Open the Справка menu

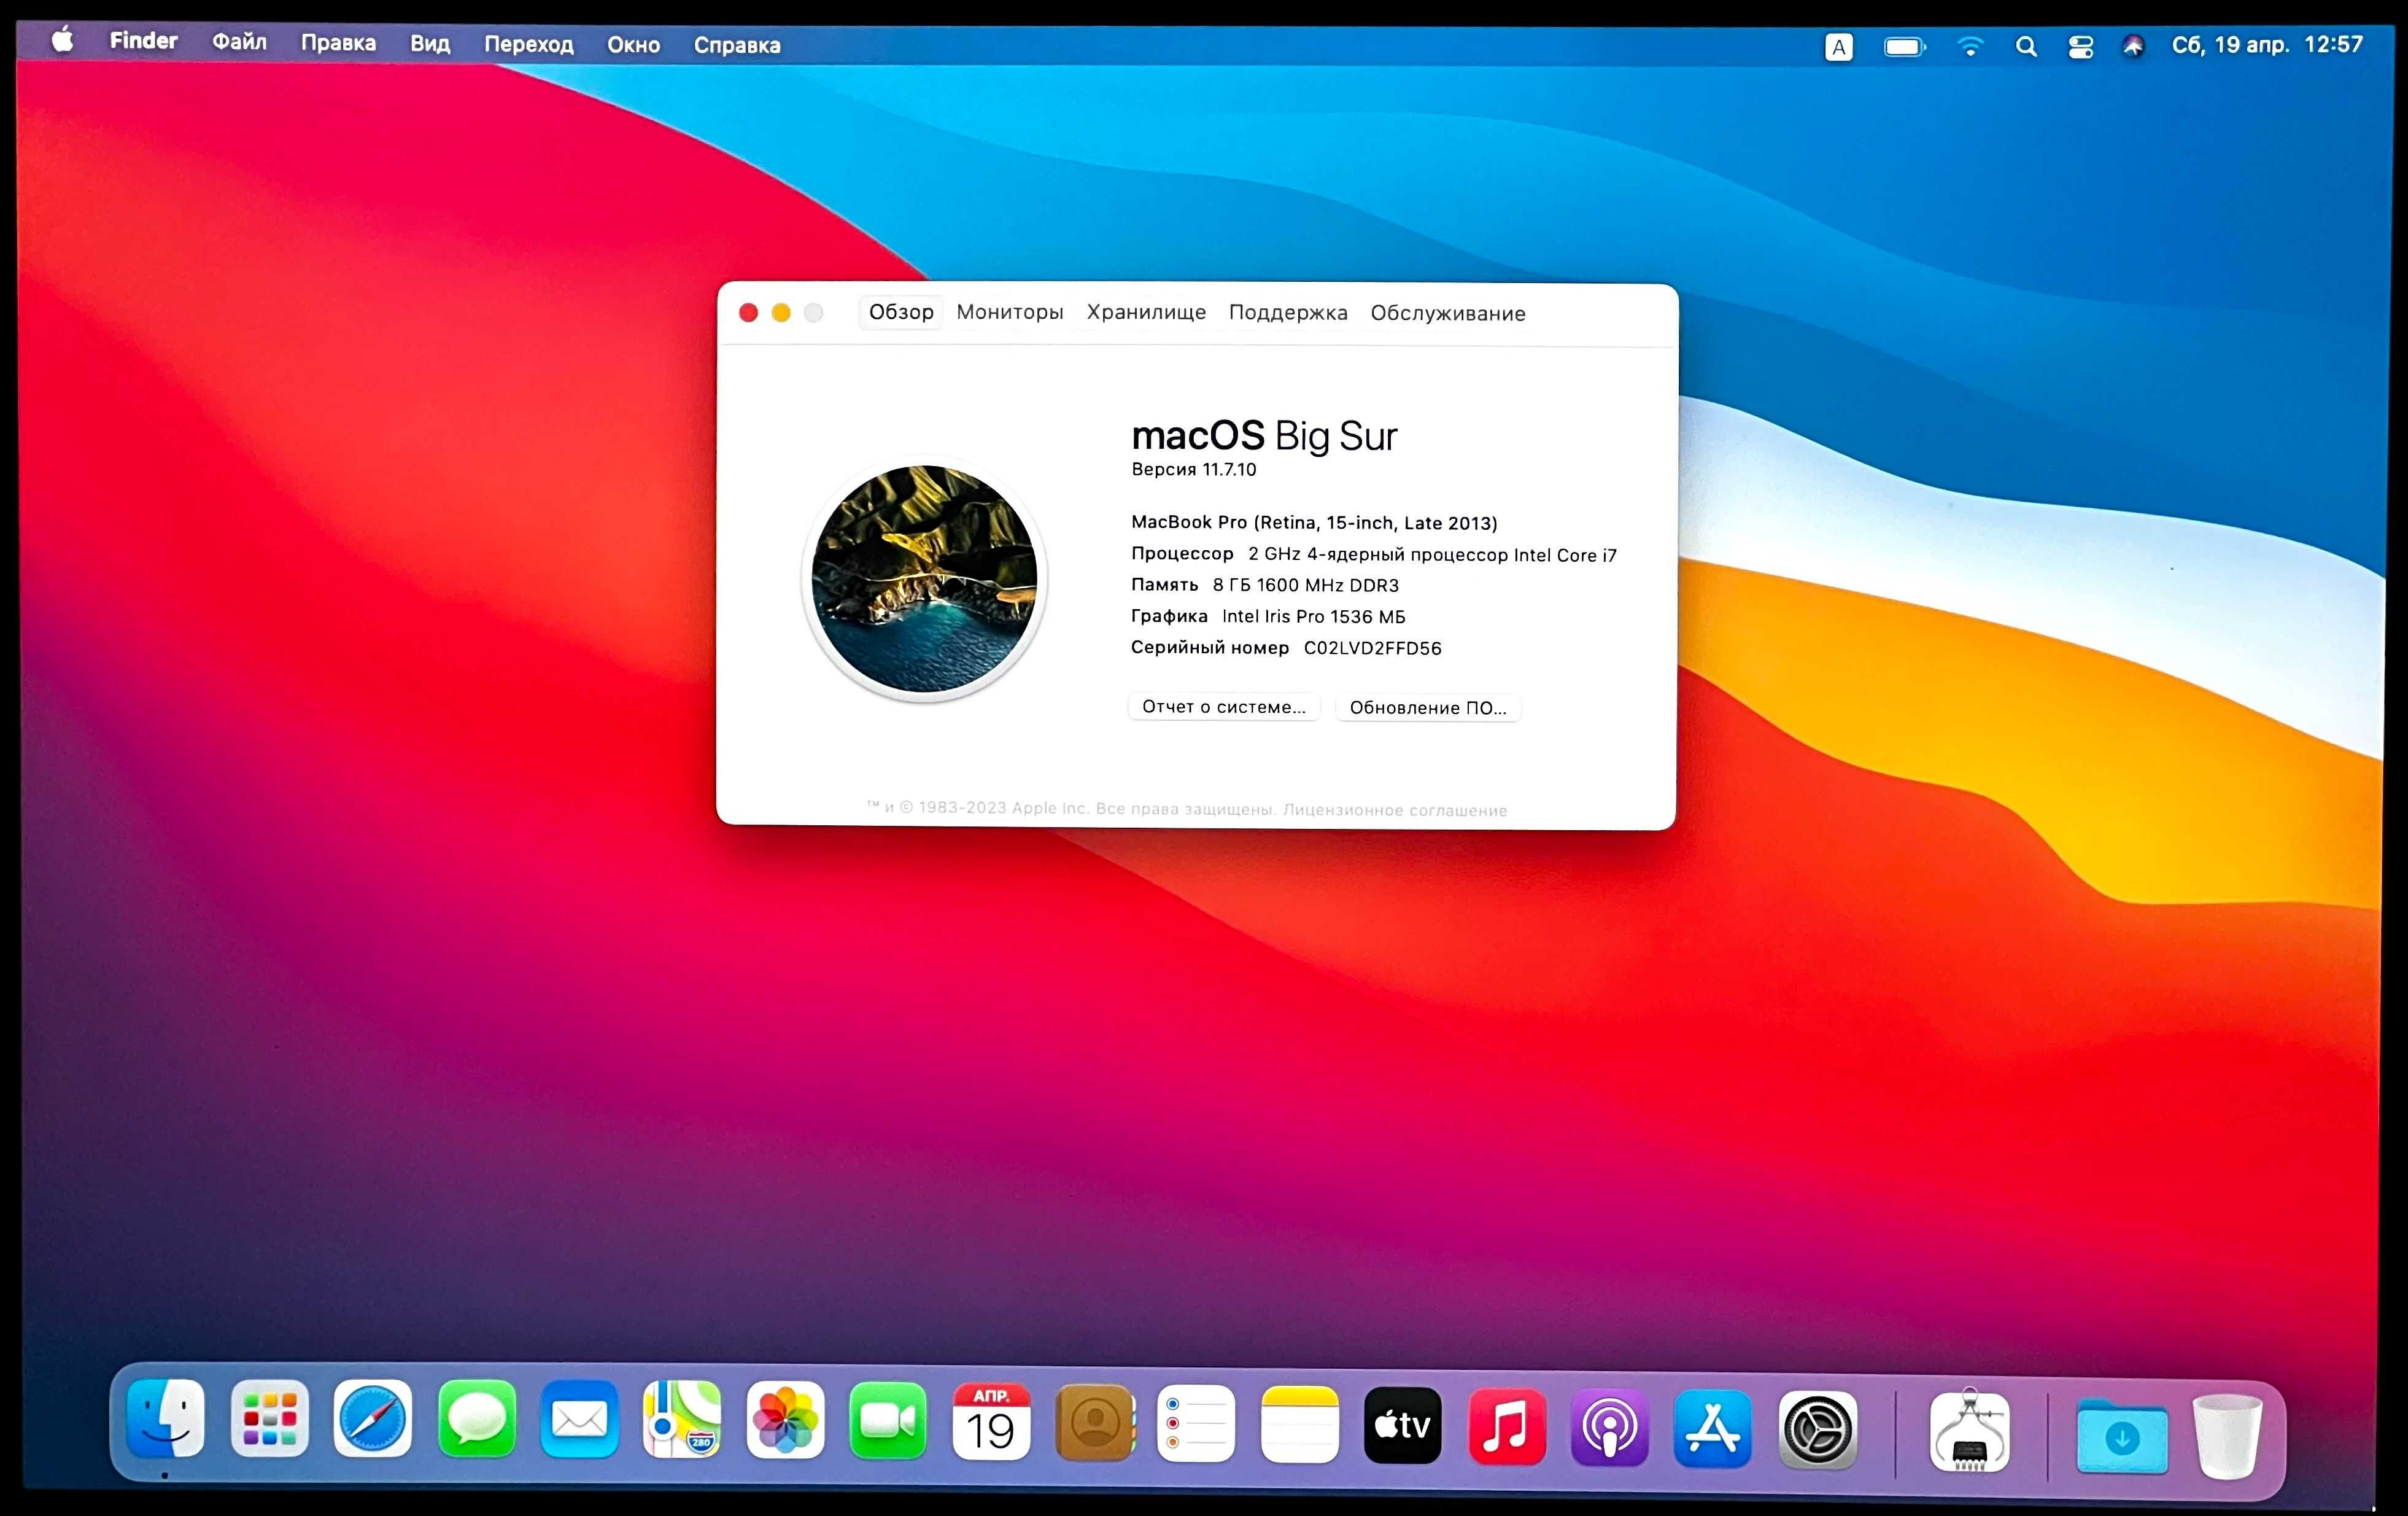[737, 46]
